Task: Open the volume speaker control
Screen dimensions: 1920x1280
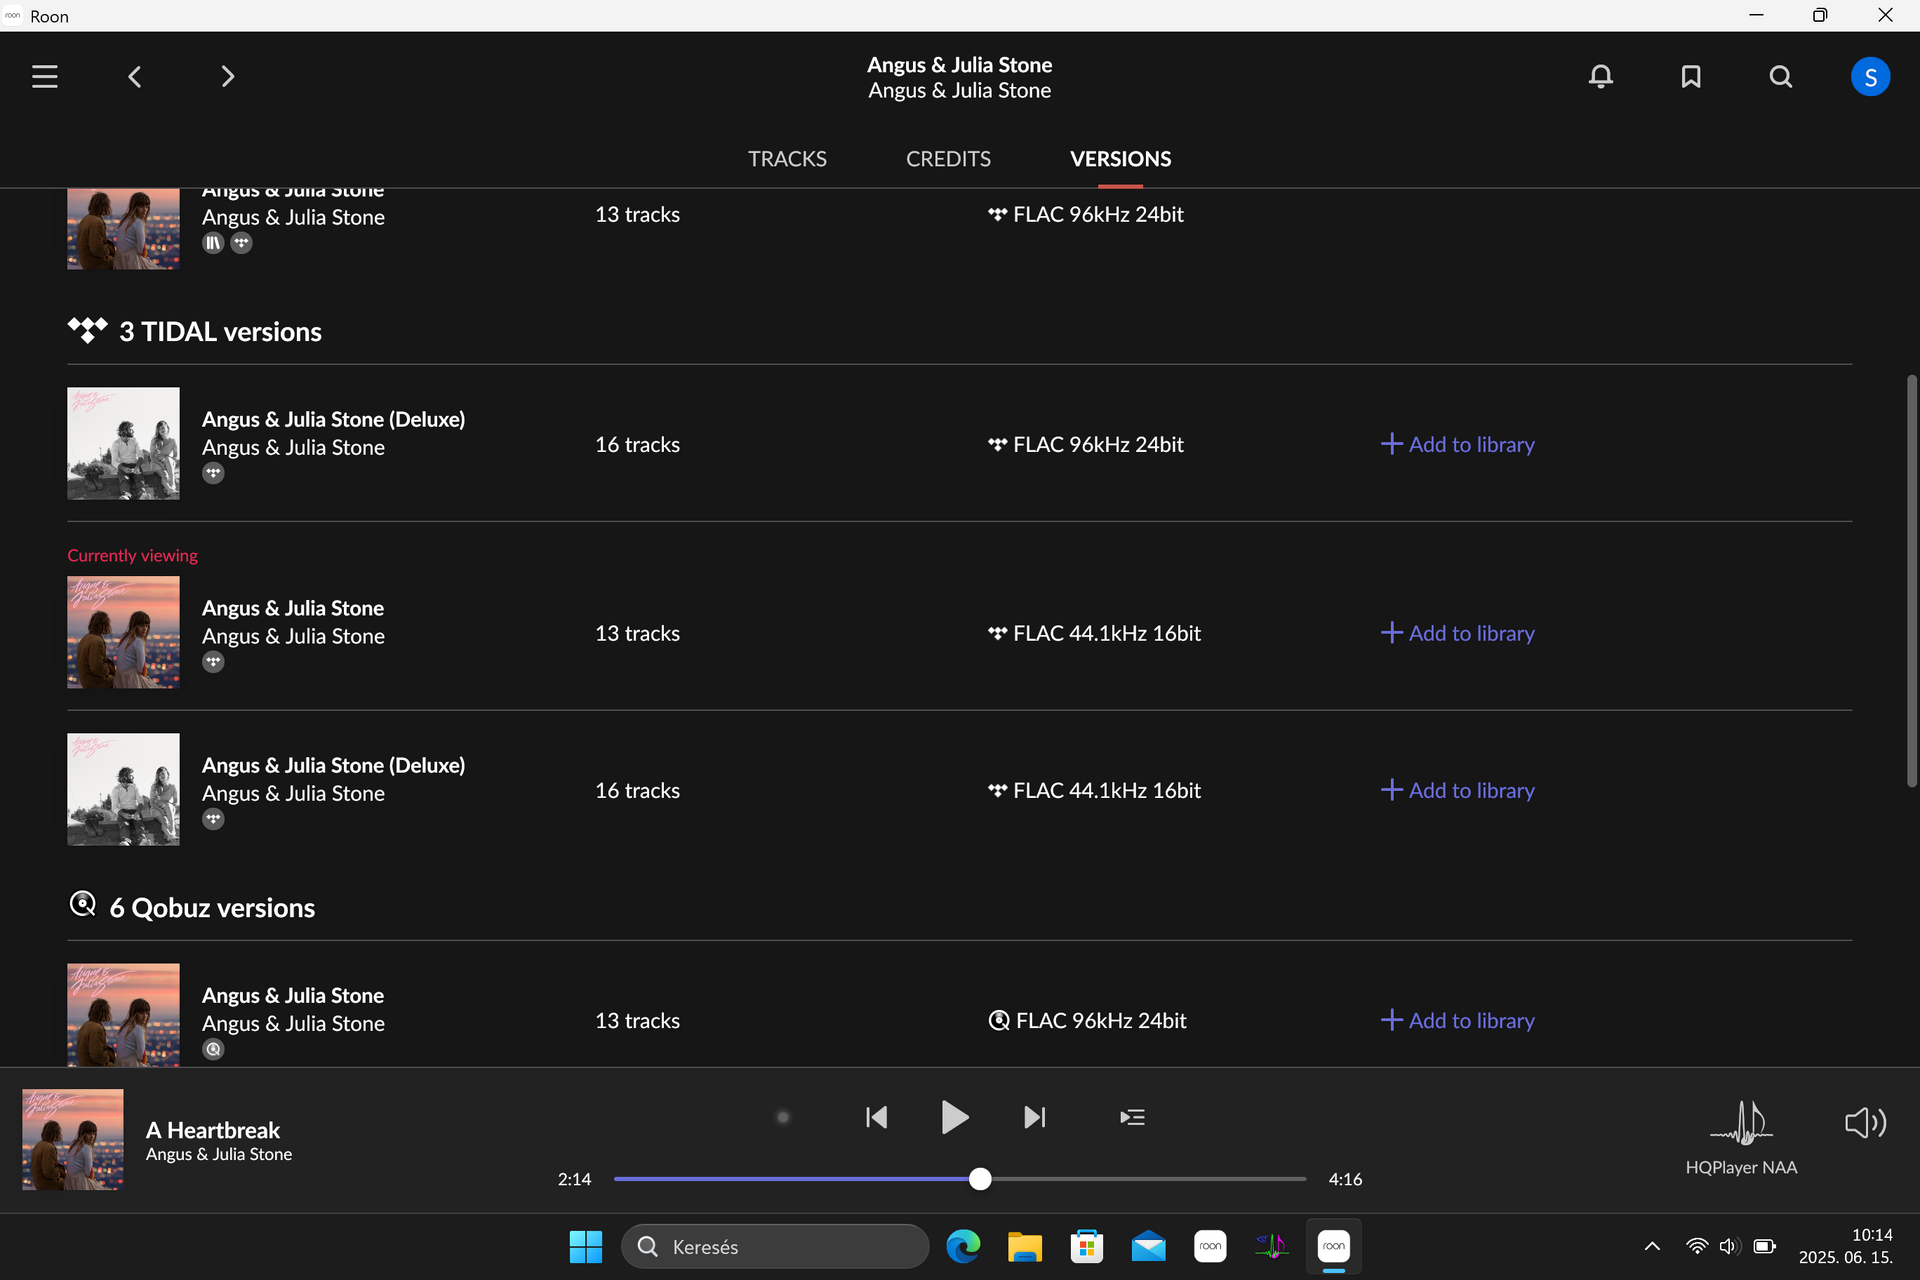Action: [1865, 1123]
